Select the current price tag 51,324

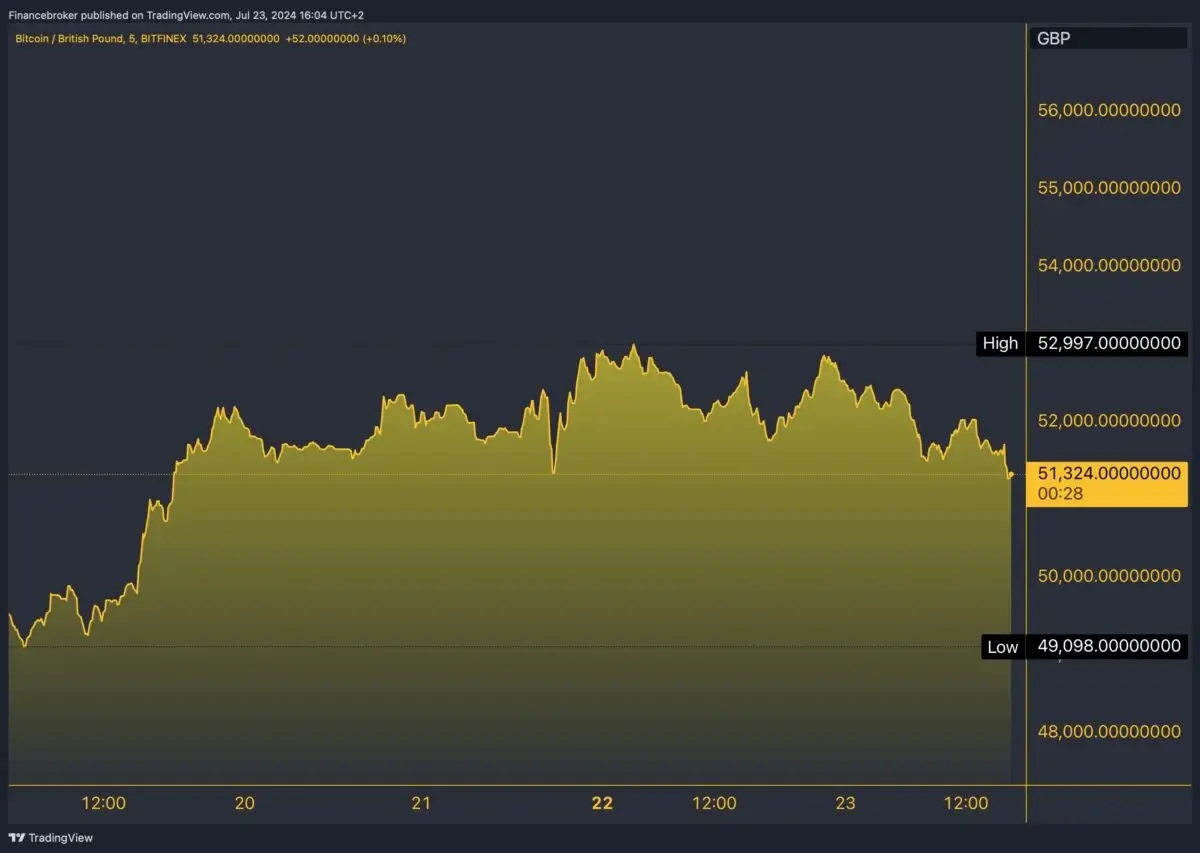[x=1109, y=484]
